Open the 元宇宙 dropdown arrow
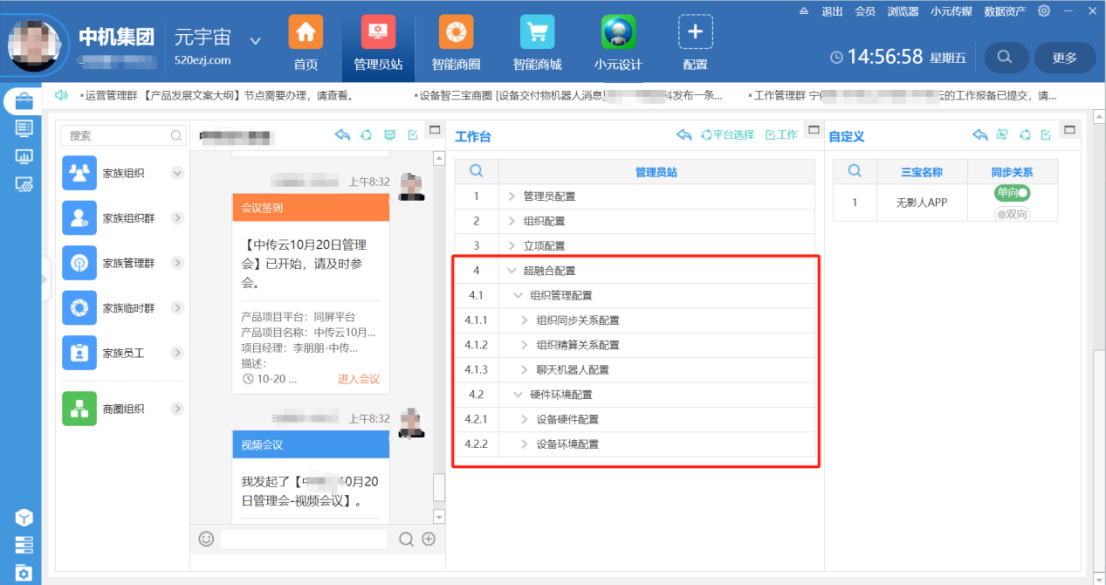The image size is (1106, 585). click(x=255, y=41)
